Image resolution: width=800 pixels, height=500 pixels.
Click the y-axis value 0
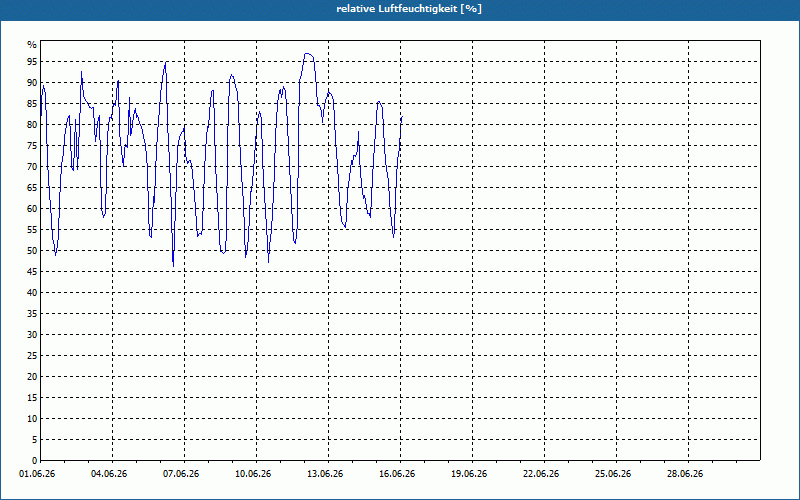(x=35, y=461)
